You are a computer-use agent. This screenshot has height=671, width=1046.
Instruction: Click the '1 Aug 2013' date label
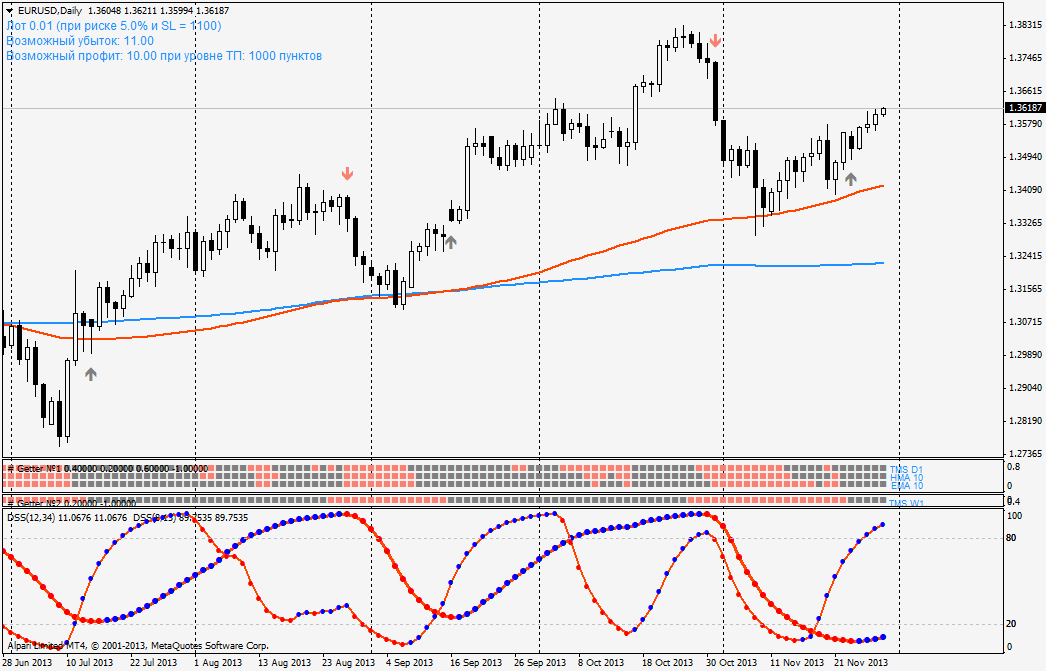tap(218, 662)
